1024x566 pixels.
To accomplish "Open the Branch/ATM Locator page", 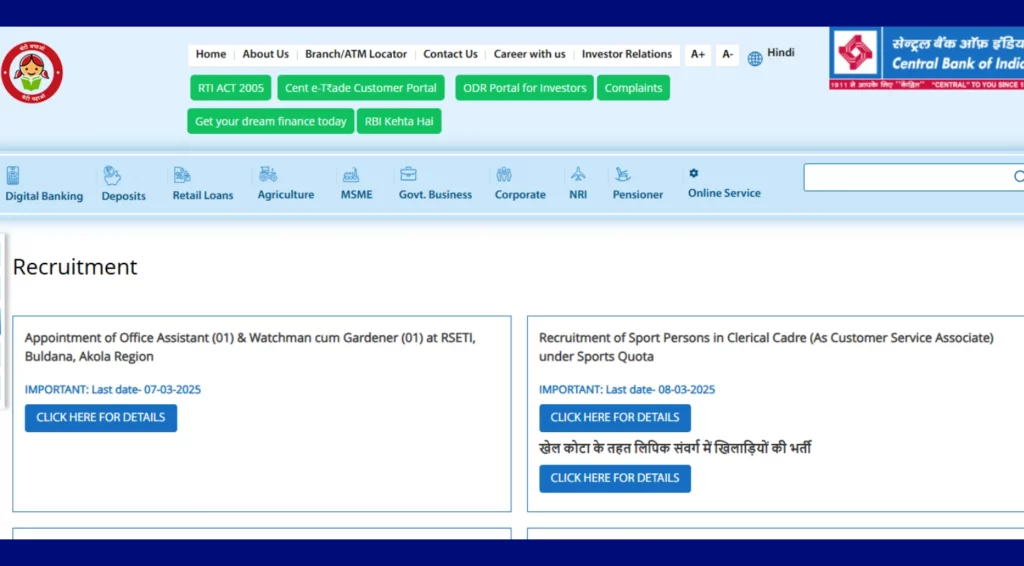I will 356,54.
